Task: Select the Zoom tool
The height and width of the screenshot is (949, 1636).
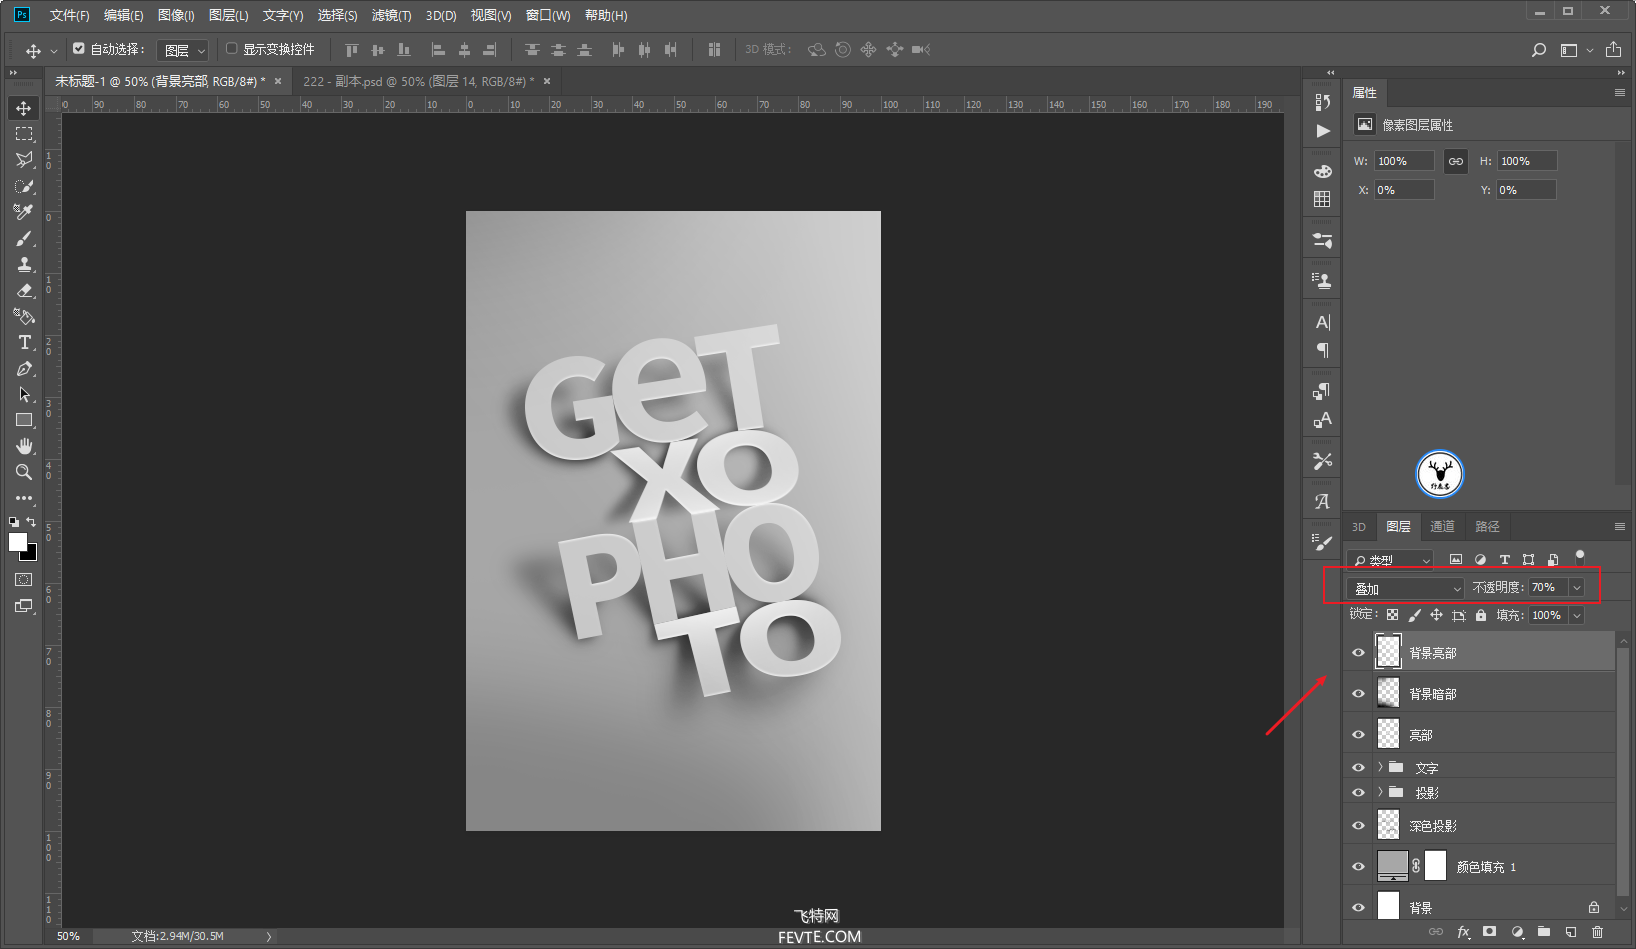Action: pos(24,472)
